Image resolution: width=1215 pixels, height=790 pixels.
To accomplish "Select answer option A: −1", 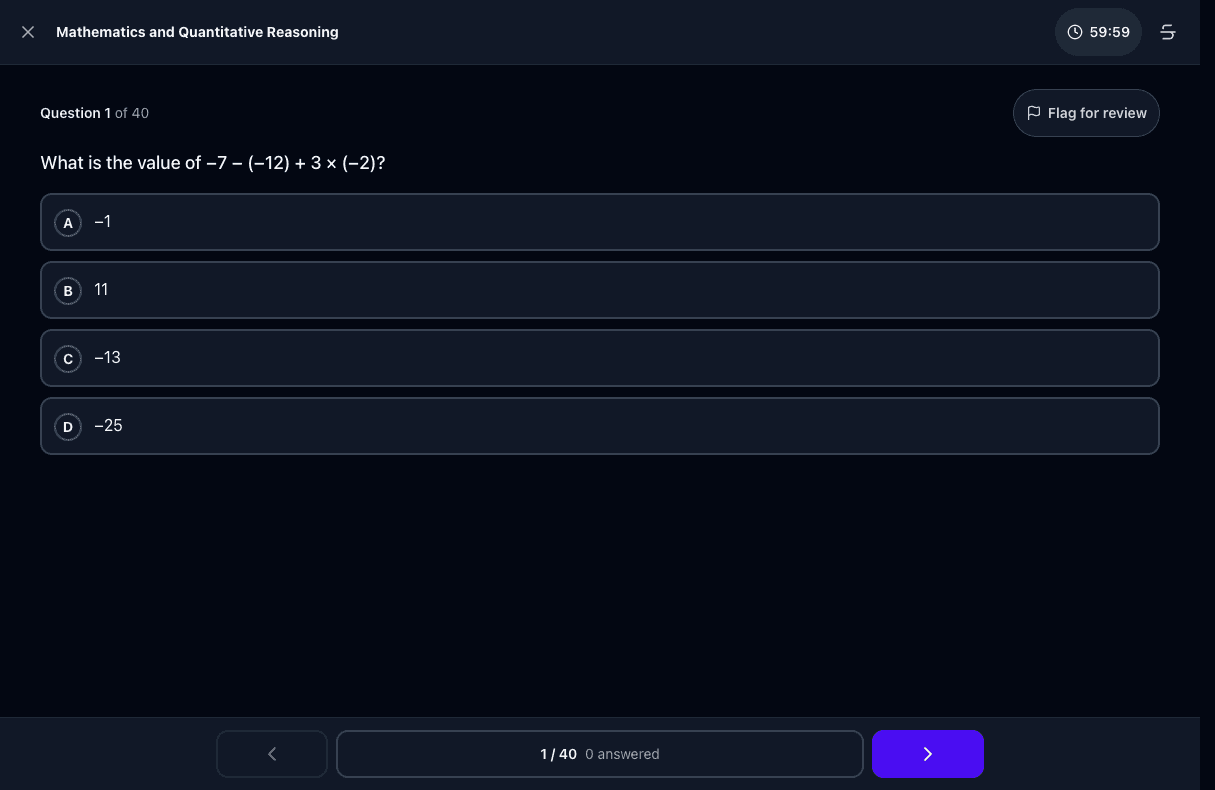I will pyautogui.click(x=600, y=222).
